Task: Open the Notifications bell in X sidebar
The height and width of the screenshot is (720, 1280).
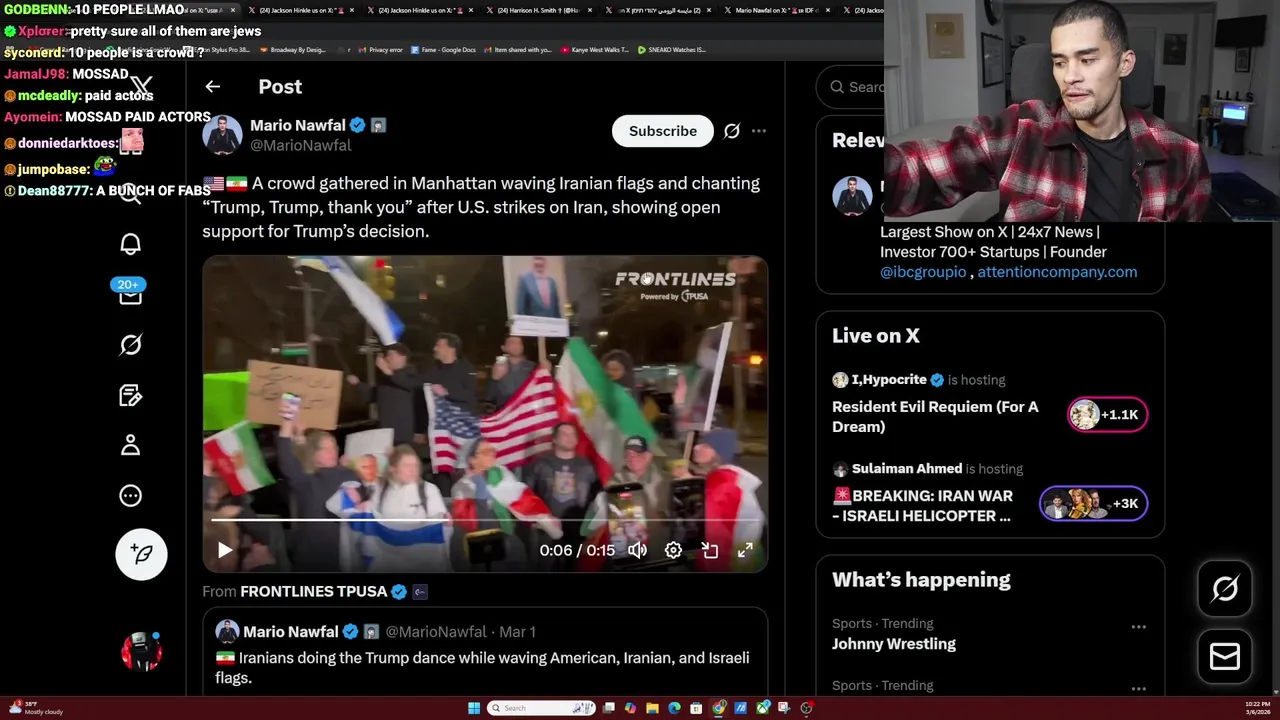Action: [x=131, y=244]
